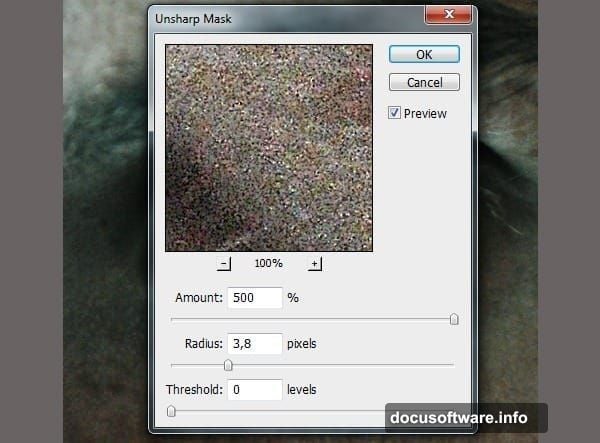The image size is (600, 443).
Task: Toggle the Preview checkbox
Action: tap(394, 113)
